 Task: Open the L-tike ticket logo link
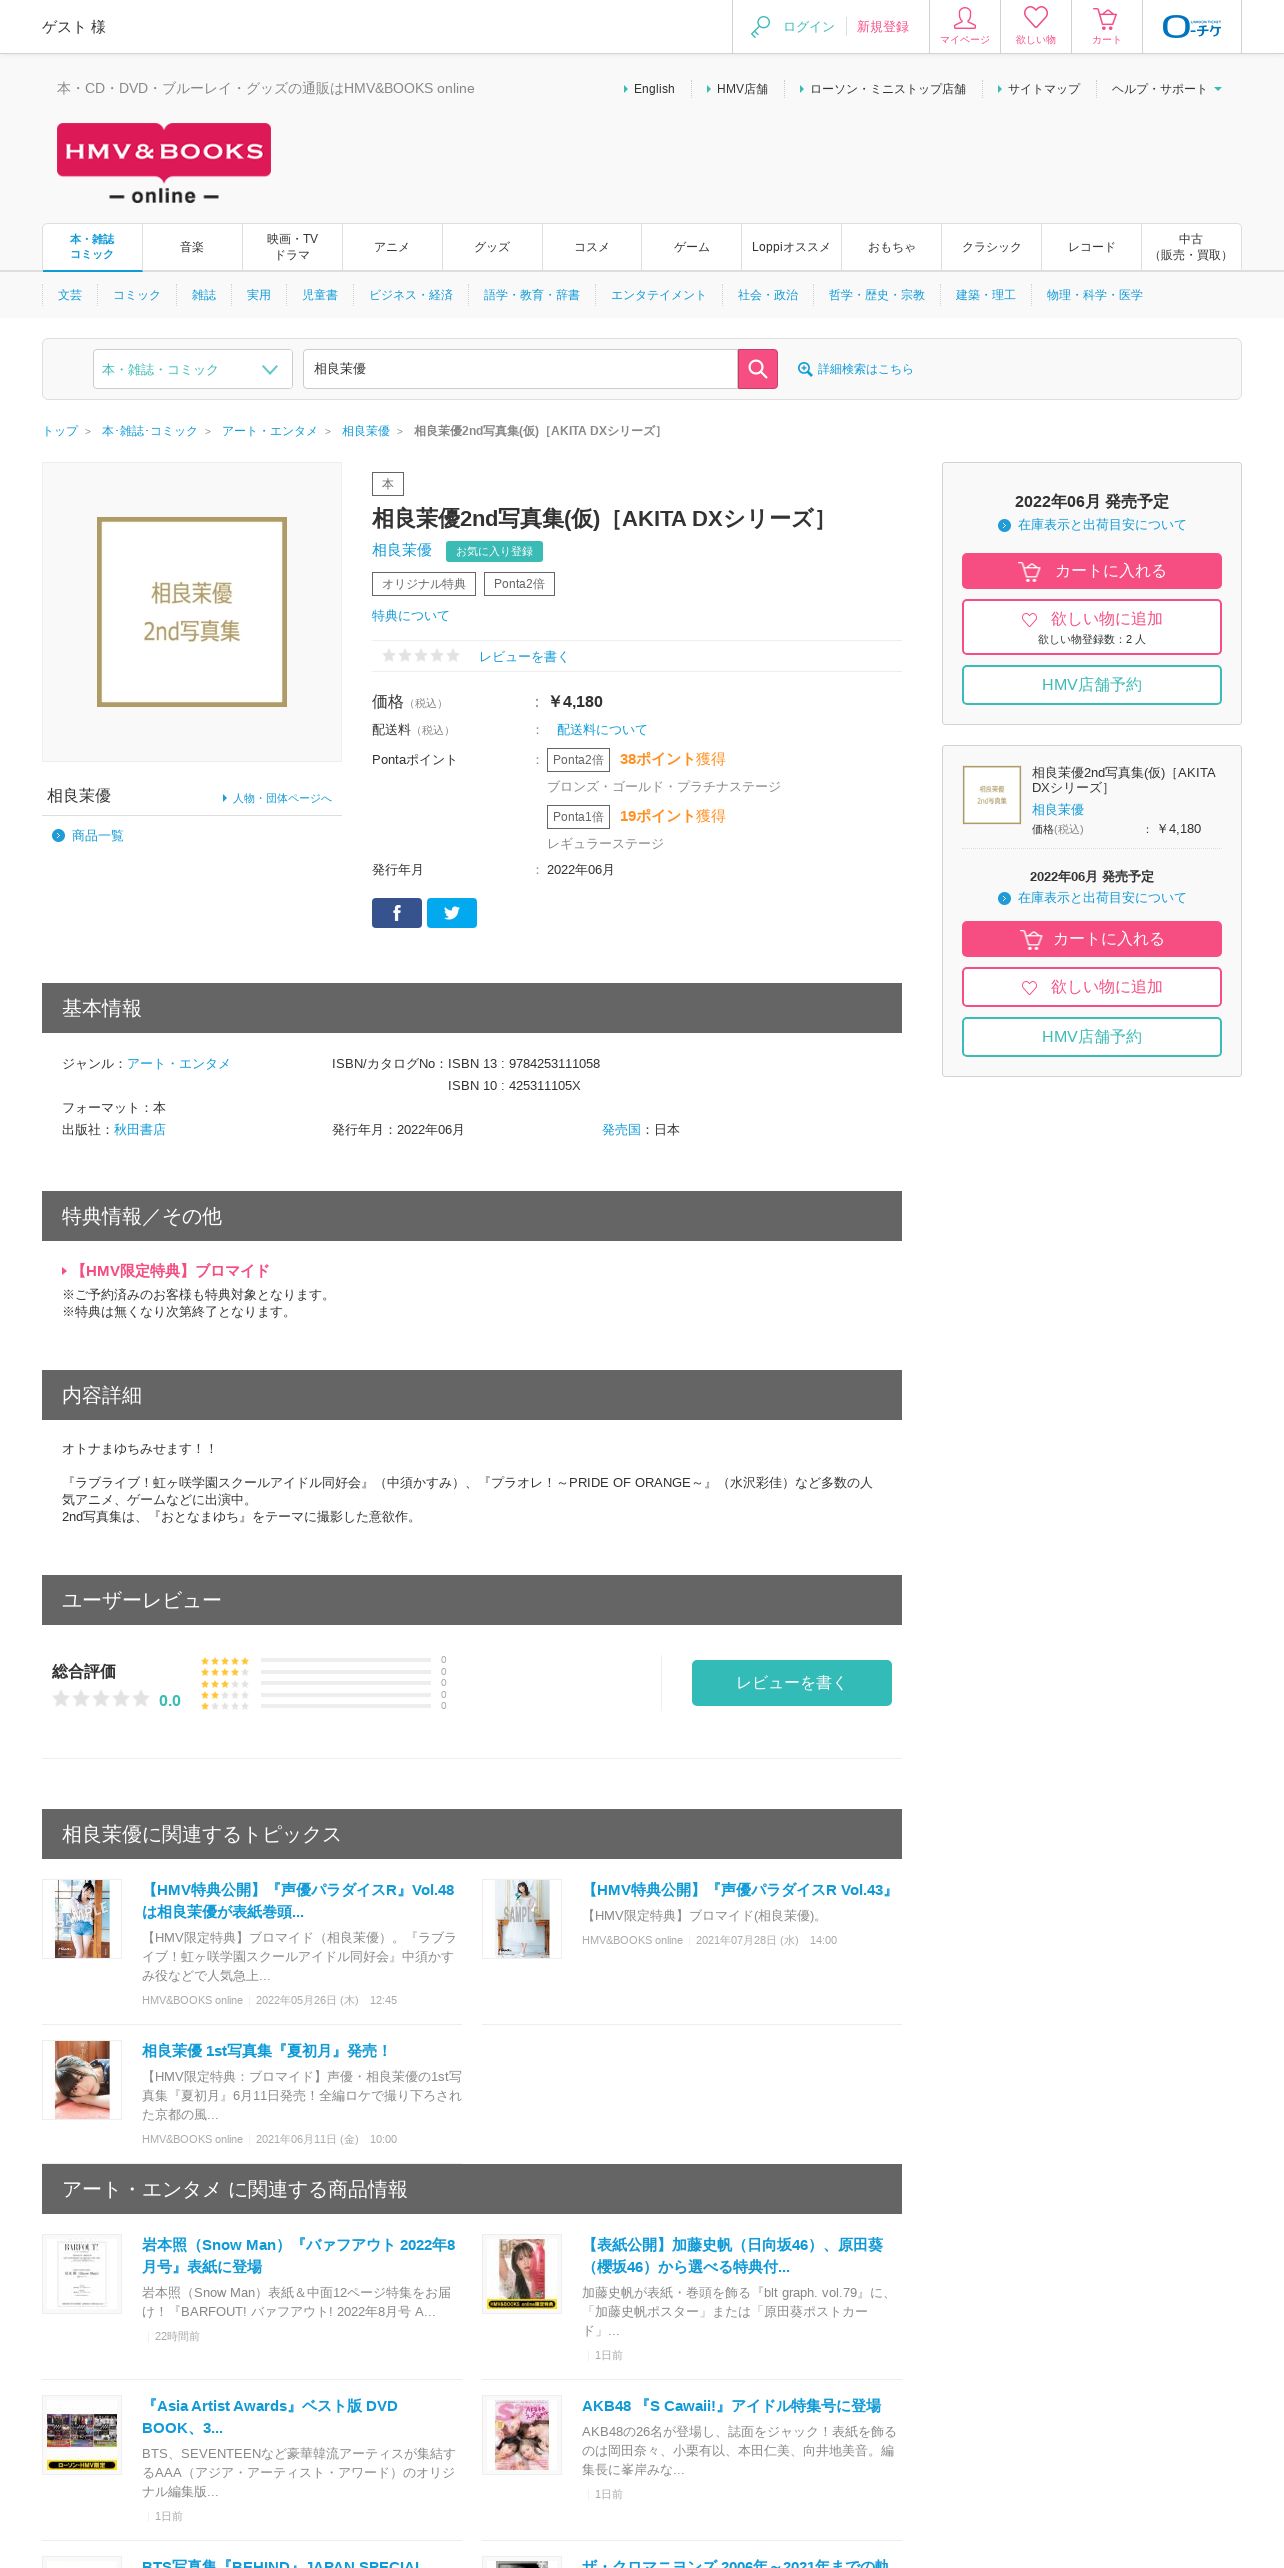(x=1192, y=27)
